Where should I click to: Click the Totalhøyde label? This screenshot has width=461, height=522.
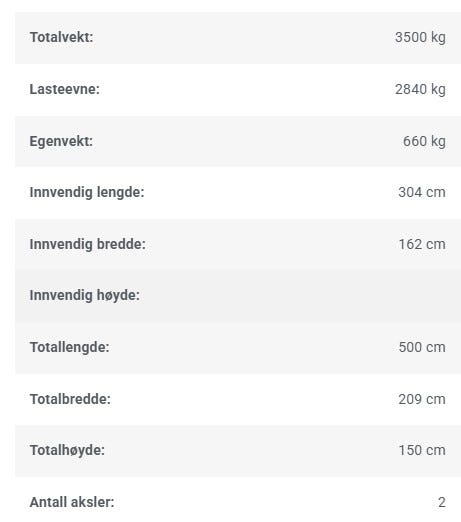tap(67, 450)
